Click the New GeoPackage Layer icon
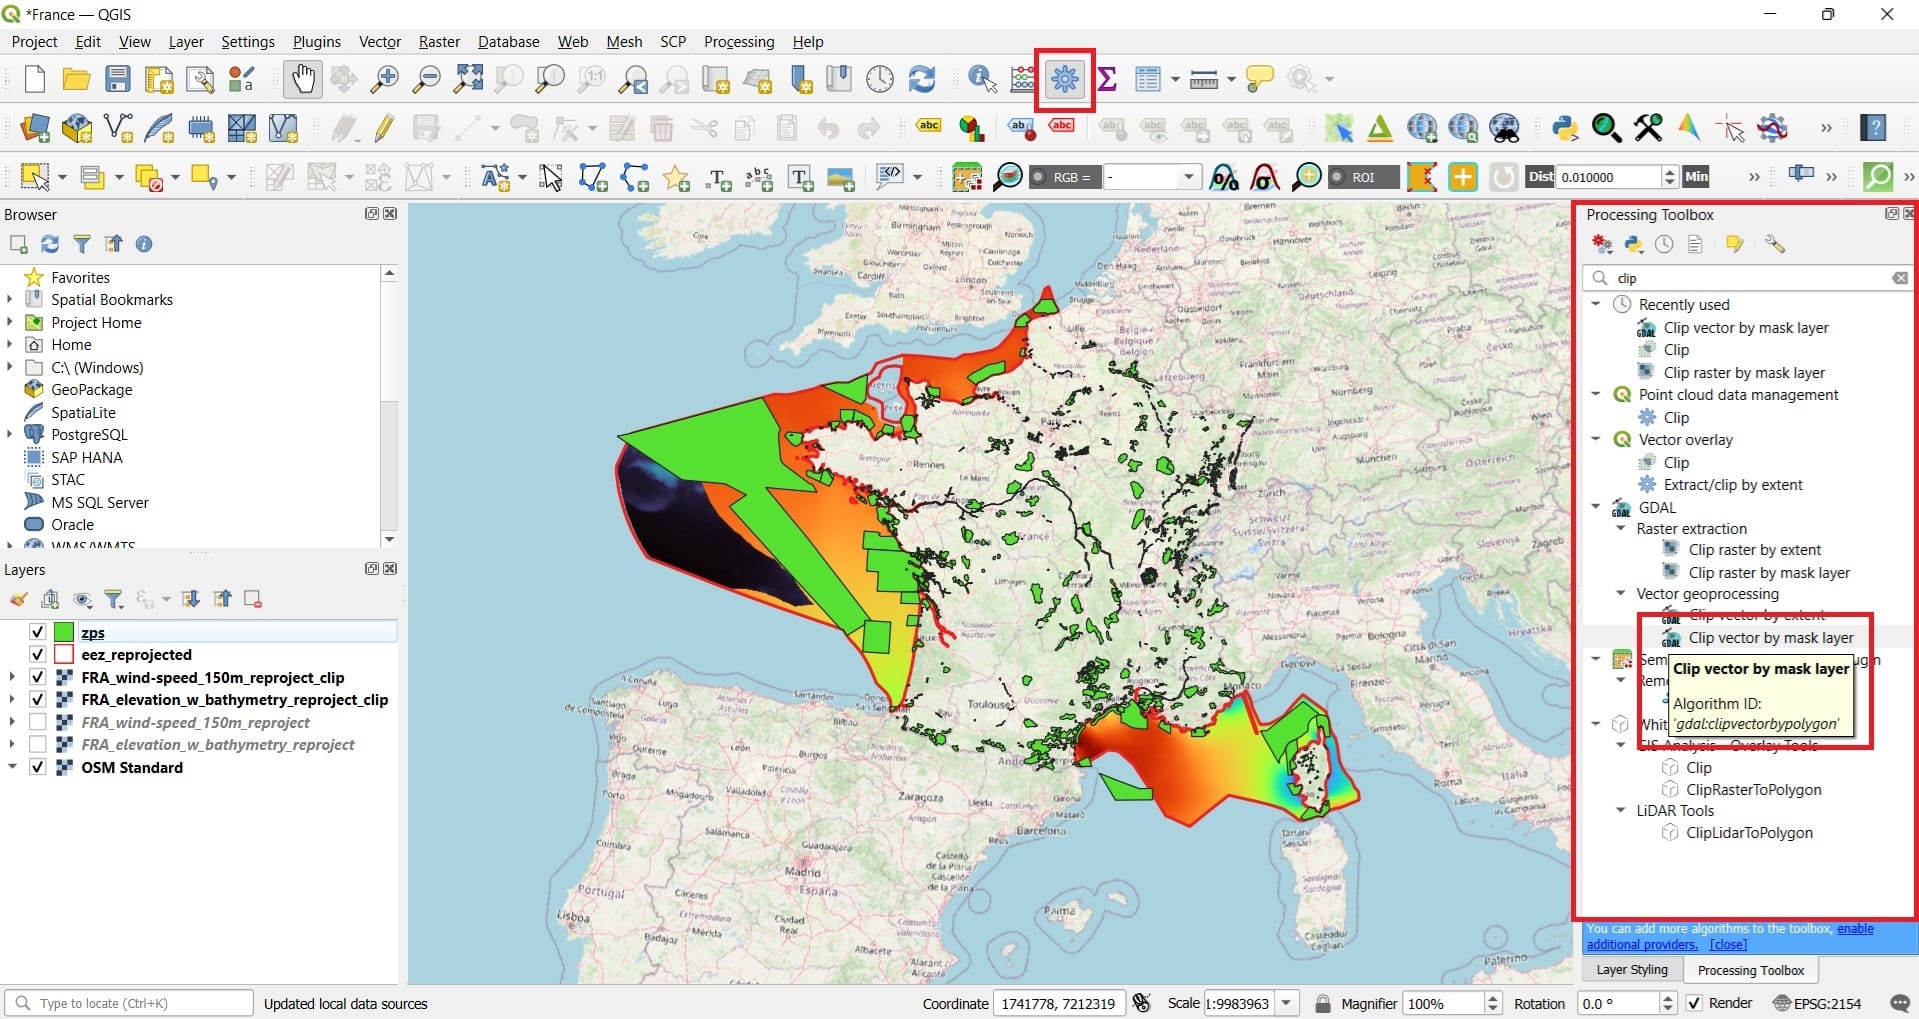1919x1019 pixels. click(76, 128)
